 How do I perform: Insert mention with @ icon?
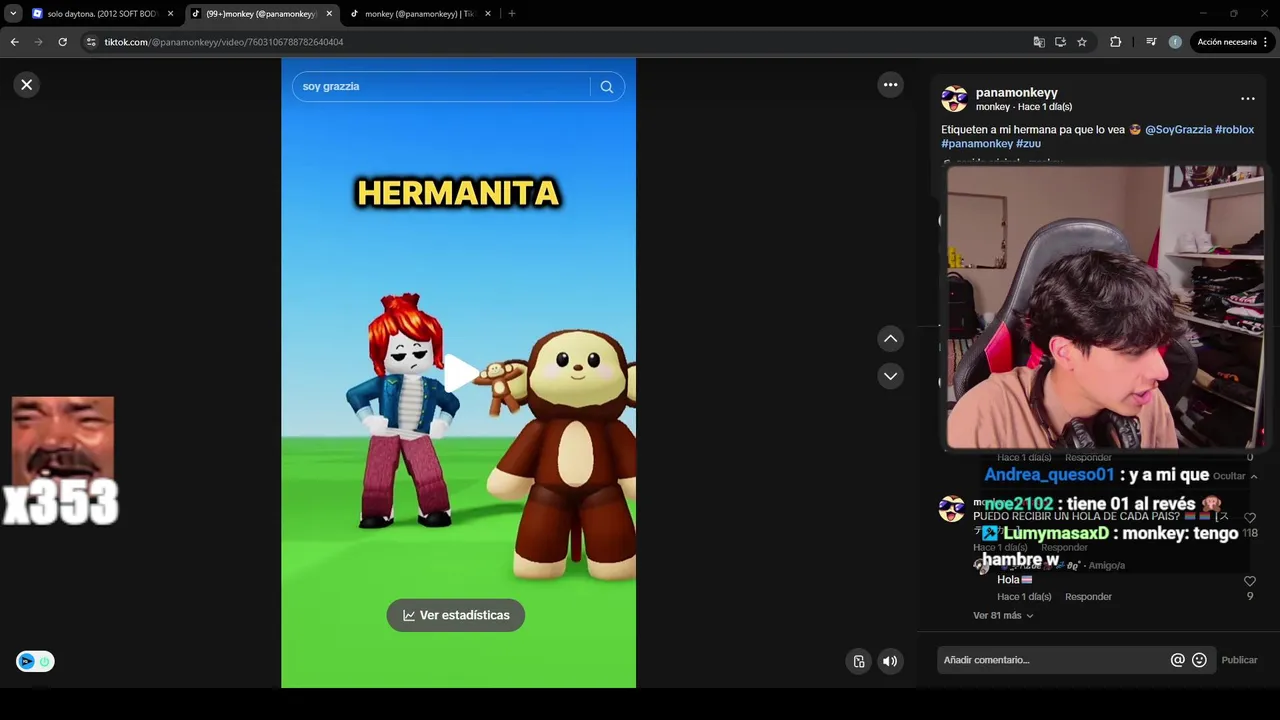1177,660
